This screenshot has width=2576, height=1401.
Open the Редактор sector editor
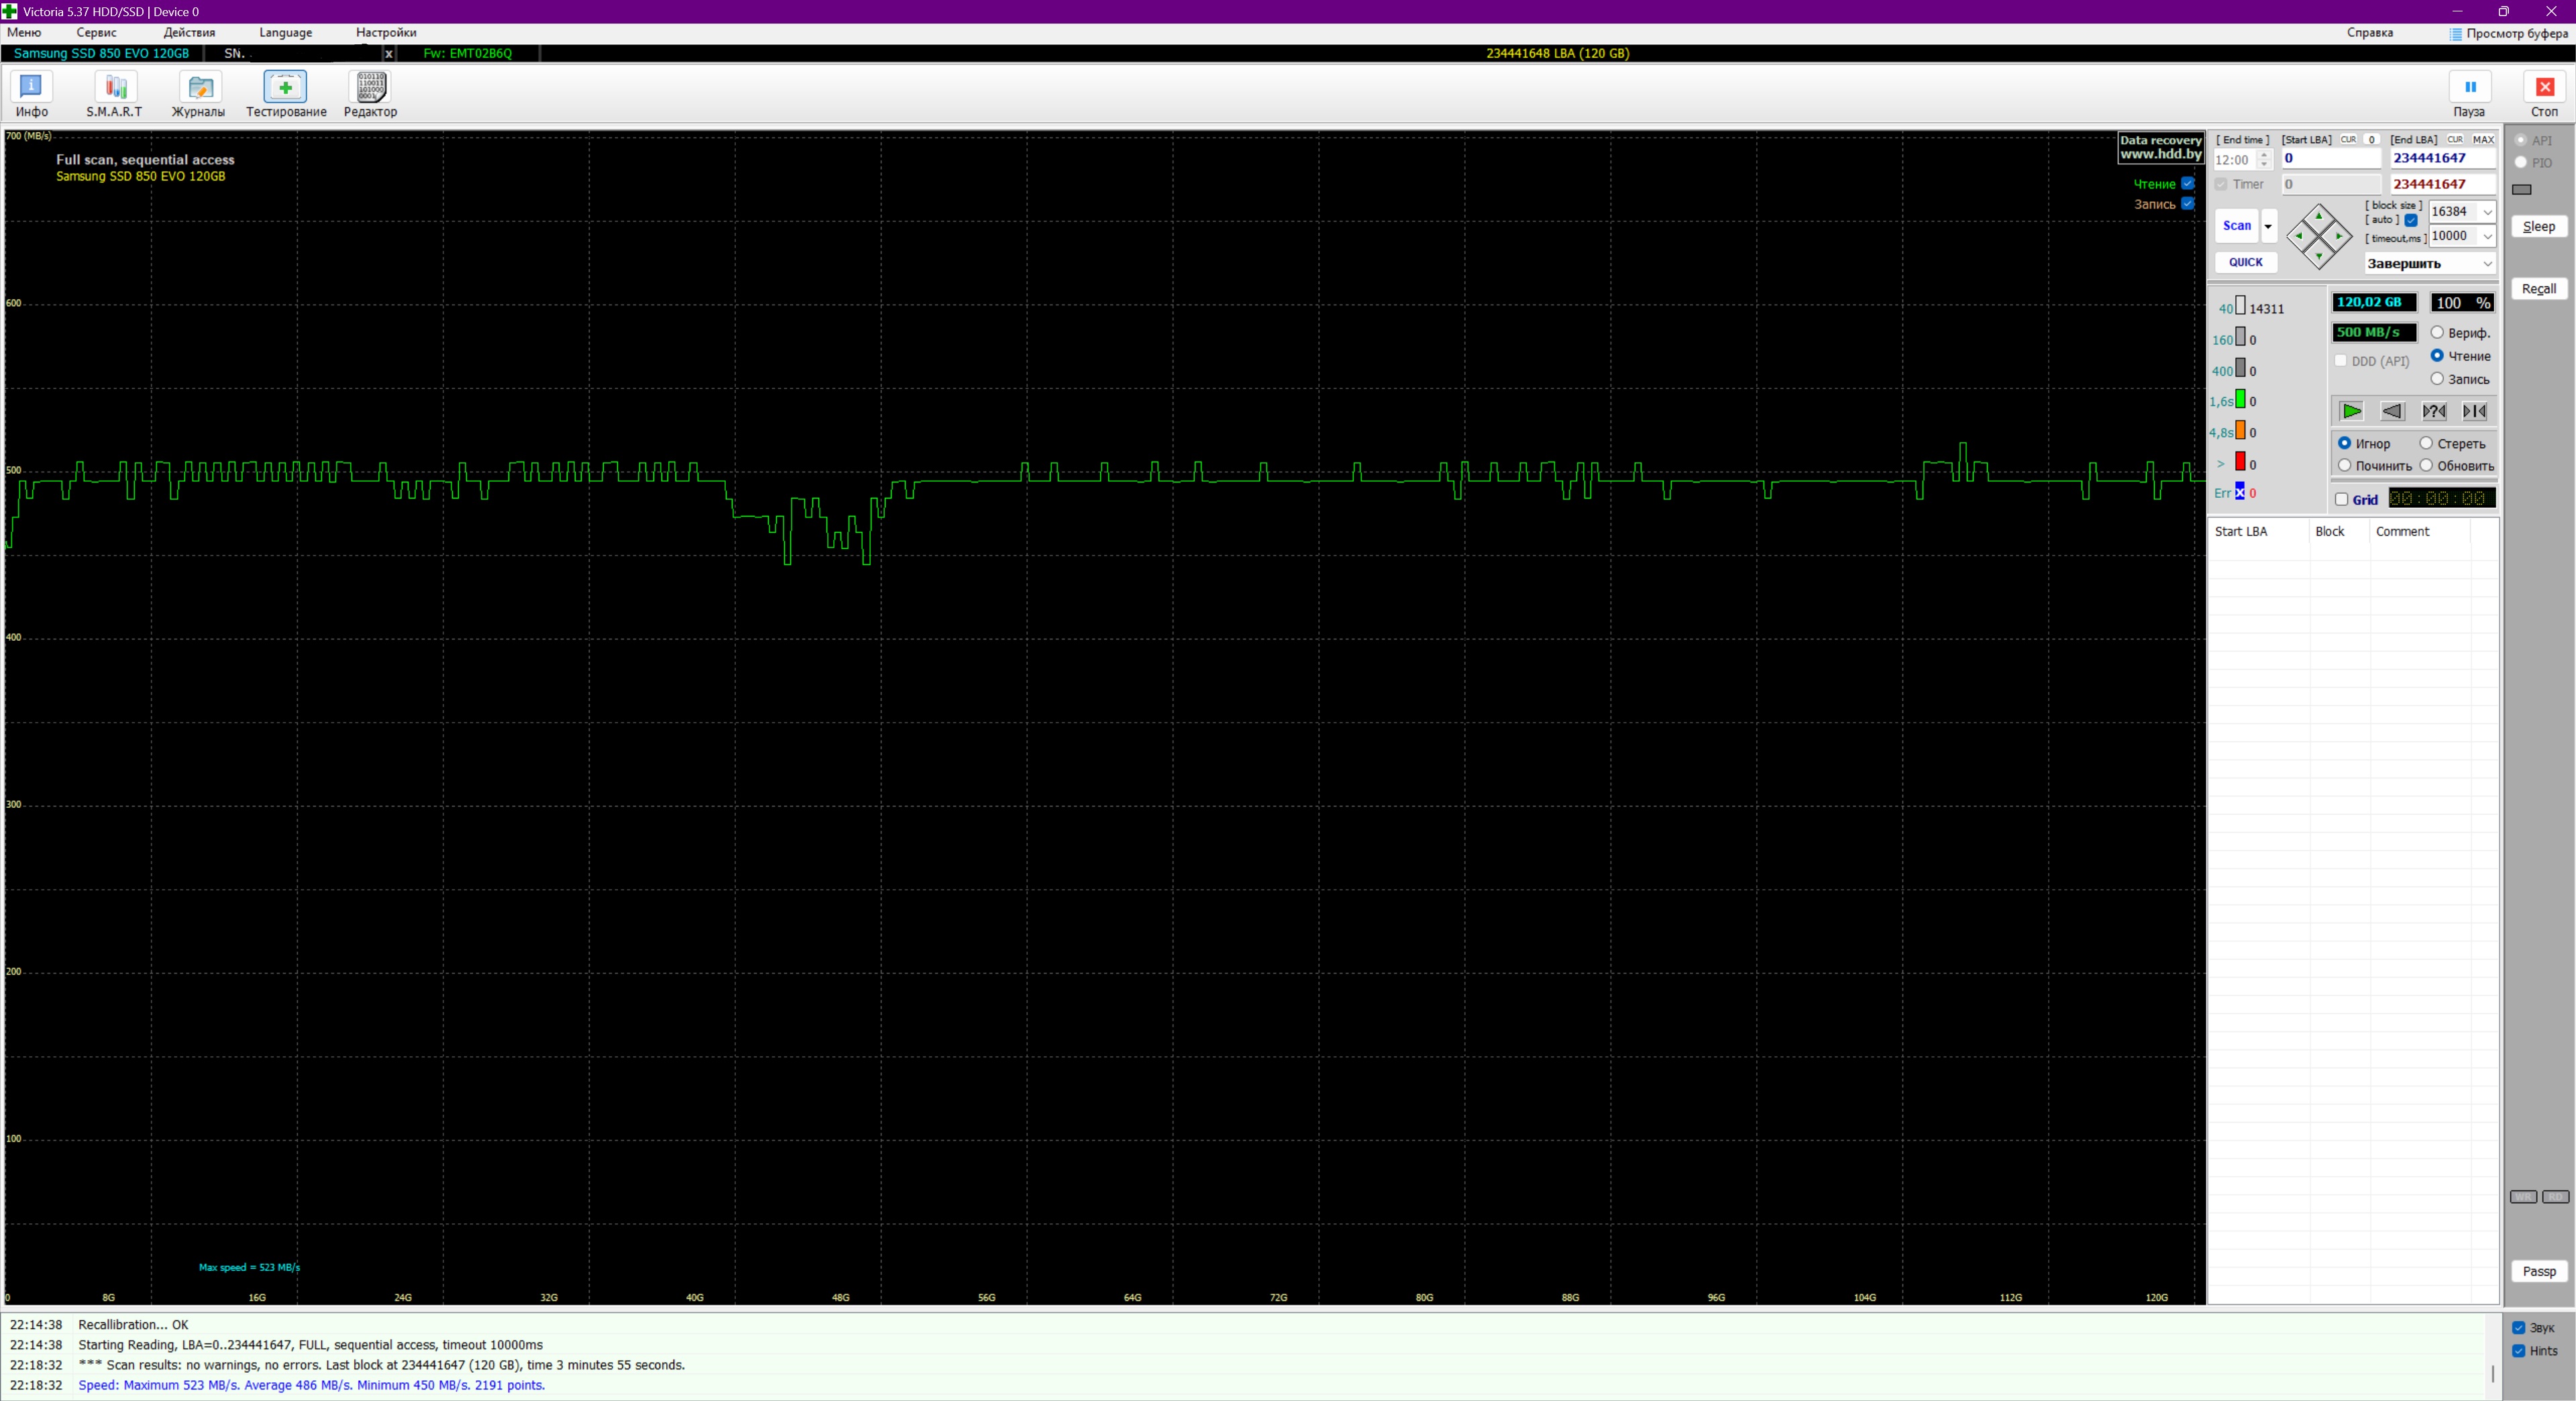pyautogui.click(x=370, y=94)
